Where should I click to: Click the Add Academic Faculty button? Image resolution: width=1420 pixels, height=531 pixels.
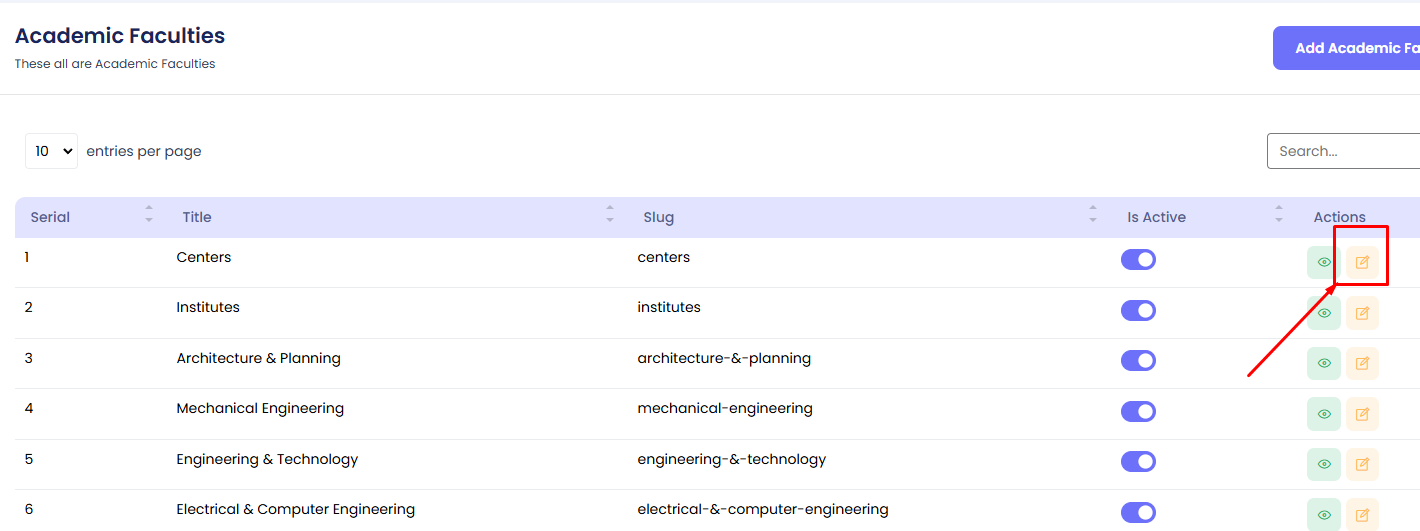coord(1350,48)
